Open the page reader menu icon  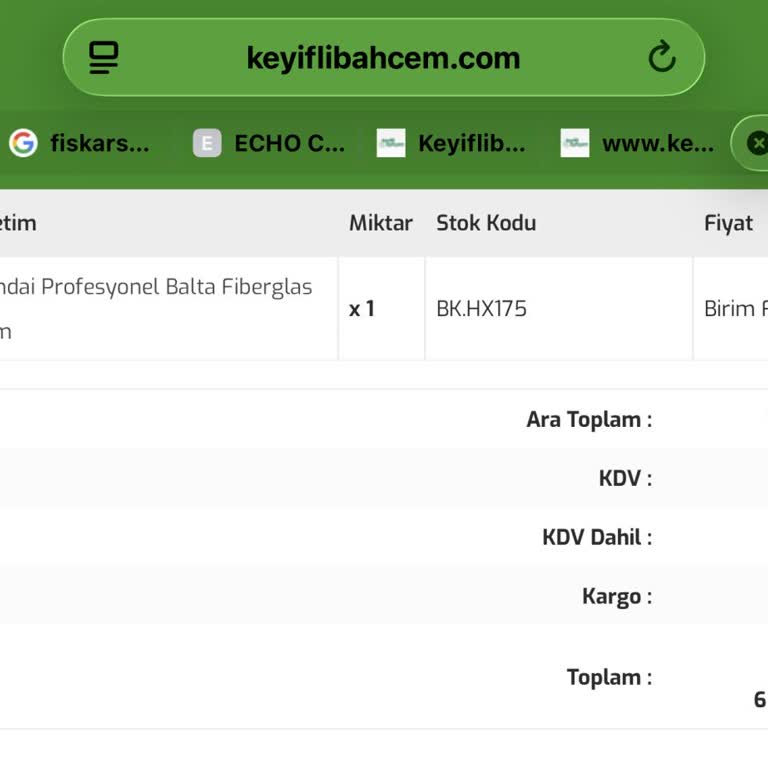point(103,58)
